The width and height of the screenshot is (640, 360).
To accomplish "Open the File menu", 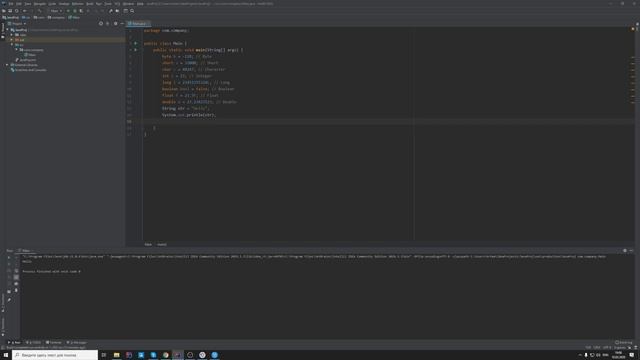I will point(11,4).
